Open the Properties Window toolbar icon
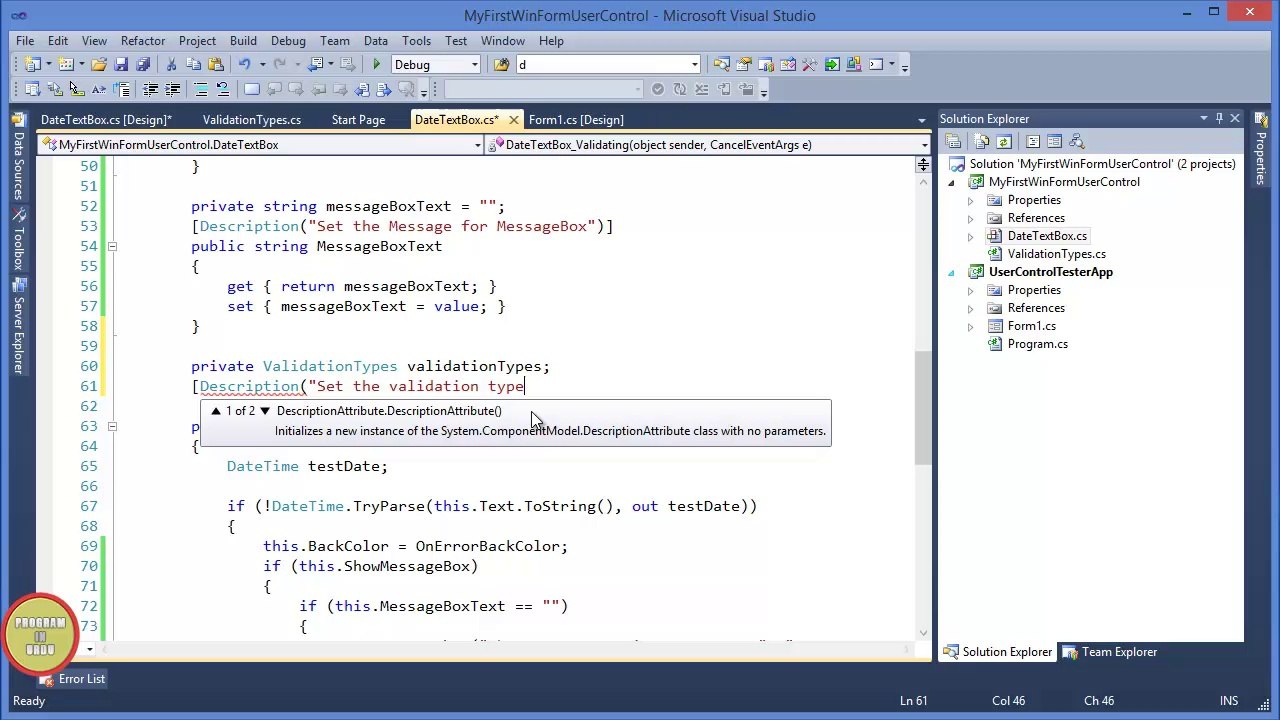The width and height of the screenshot is (1280, 720). (744, 65)
